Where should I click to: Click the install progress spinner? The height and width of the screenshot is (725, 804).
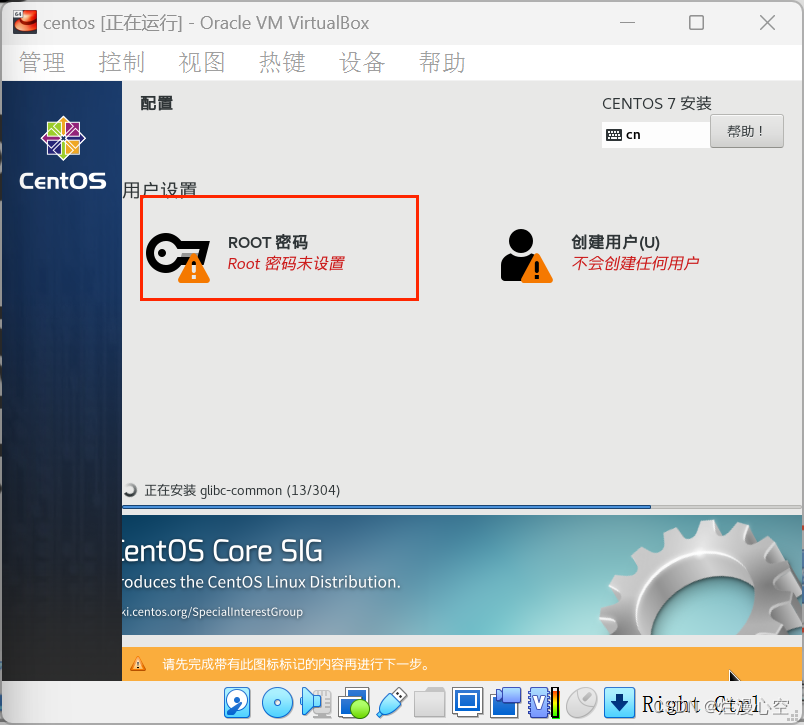(x=130, y=490)
